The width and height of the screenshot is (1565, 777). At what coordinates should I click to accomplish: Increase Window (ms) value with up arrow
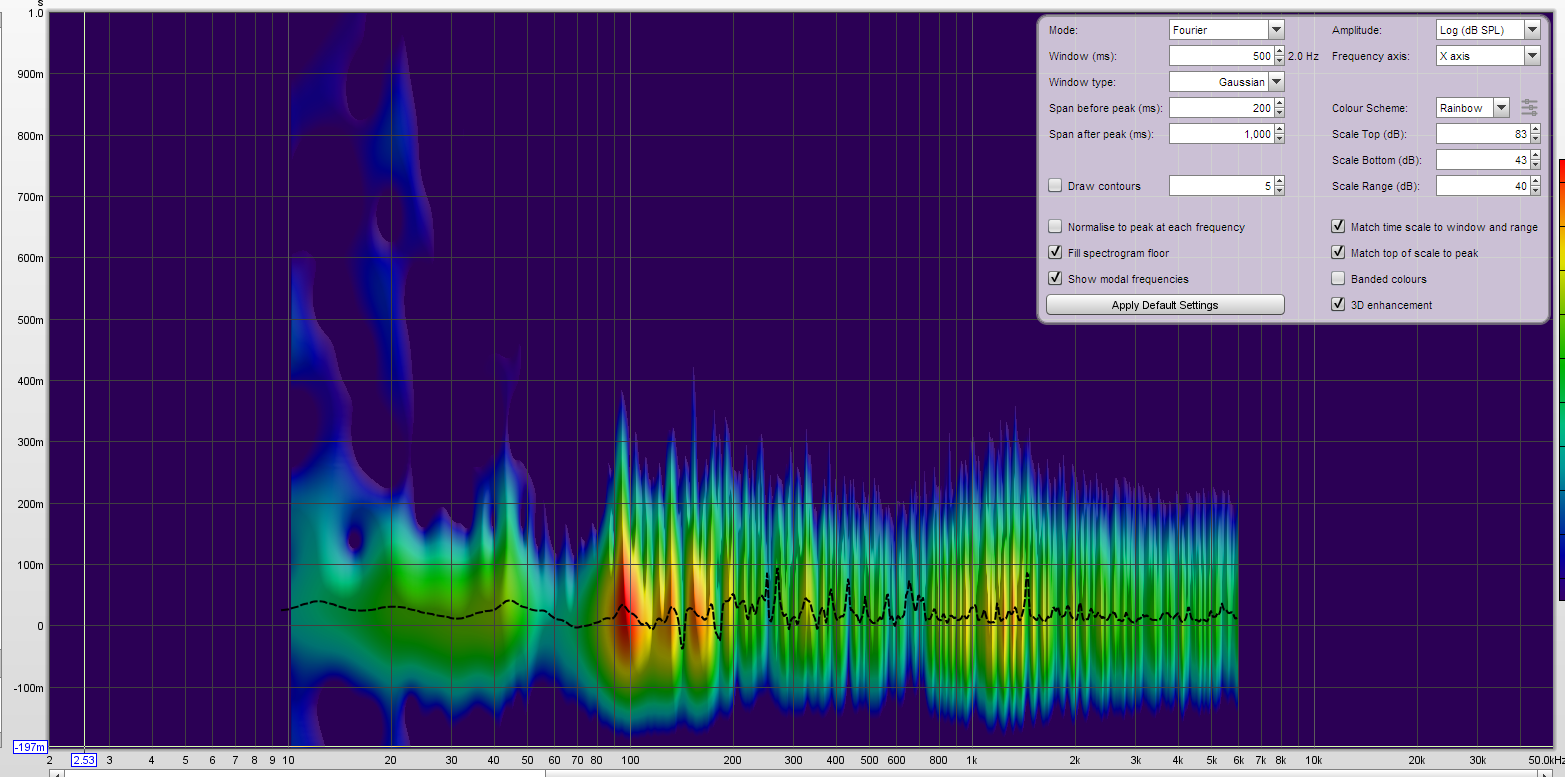tap(1279, 52)
